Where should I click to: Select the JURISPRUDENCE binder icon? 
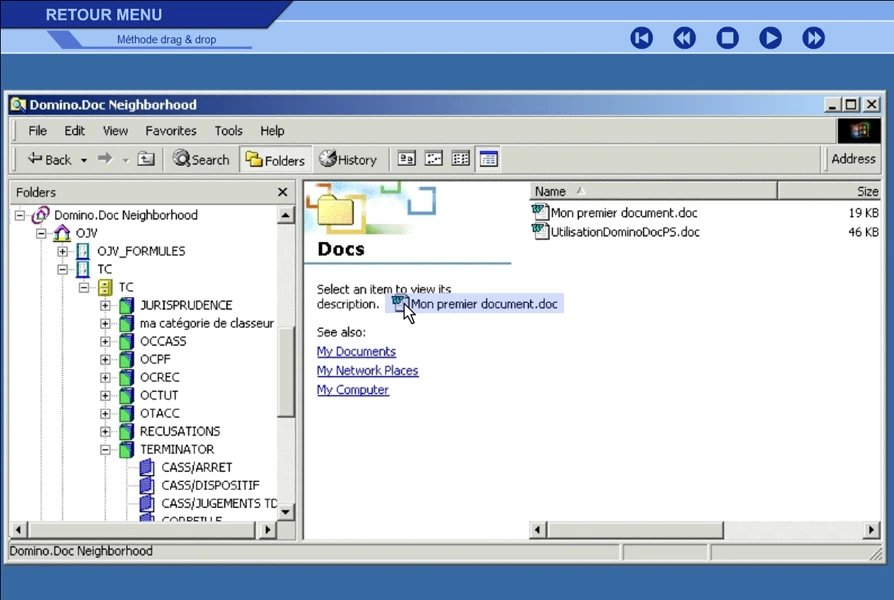(x=127, y=305)
